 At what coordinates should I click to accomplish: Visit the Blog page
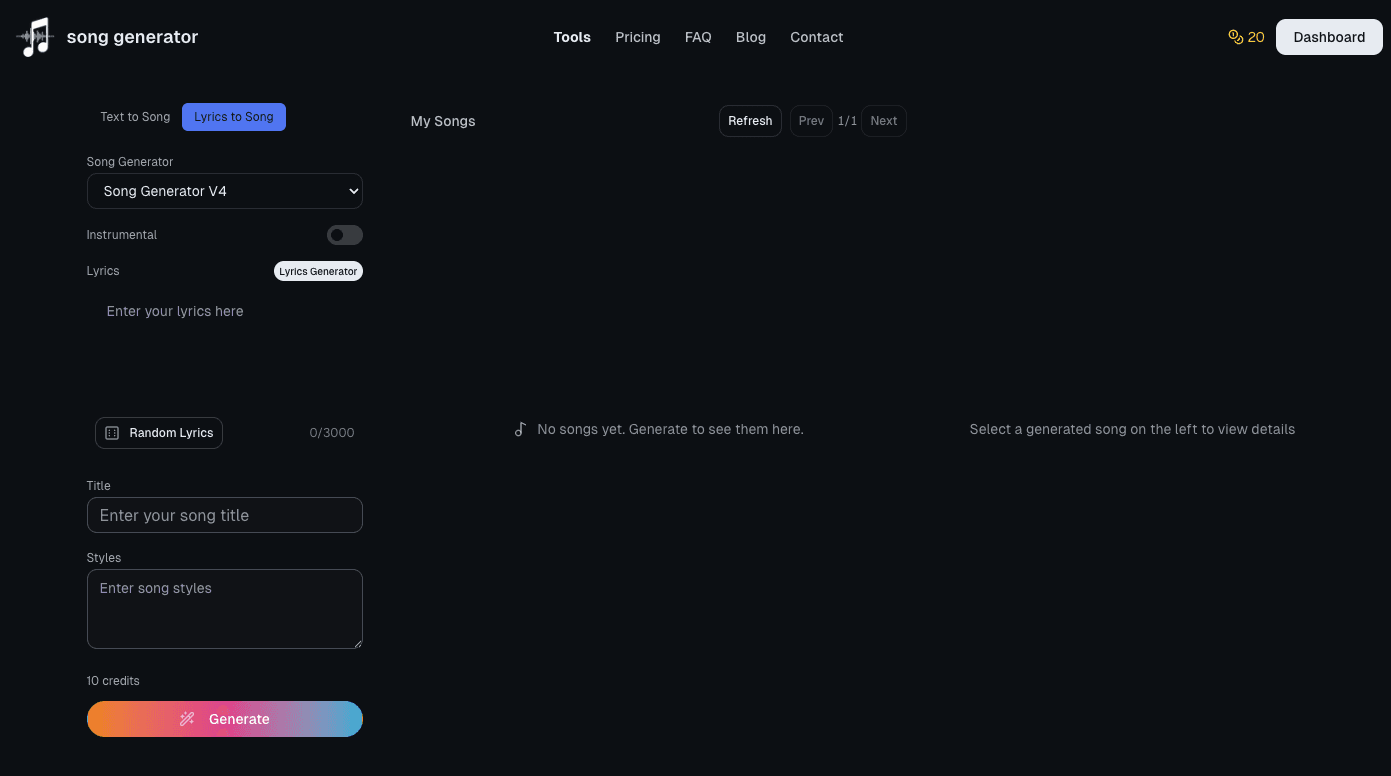coord(751,37)
